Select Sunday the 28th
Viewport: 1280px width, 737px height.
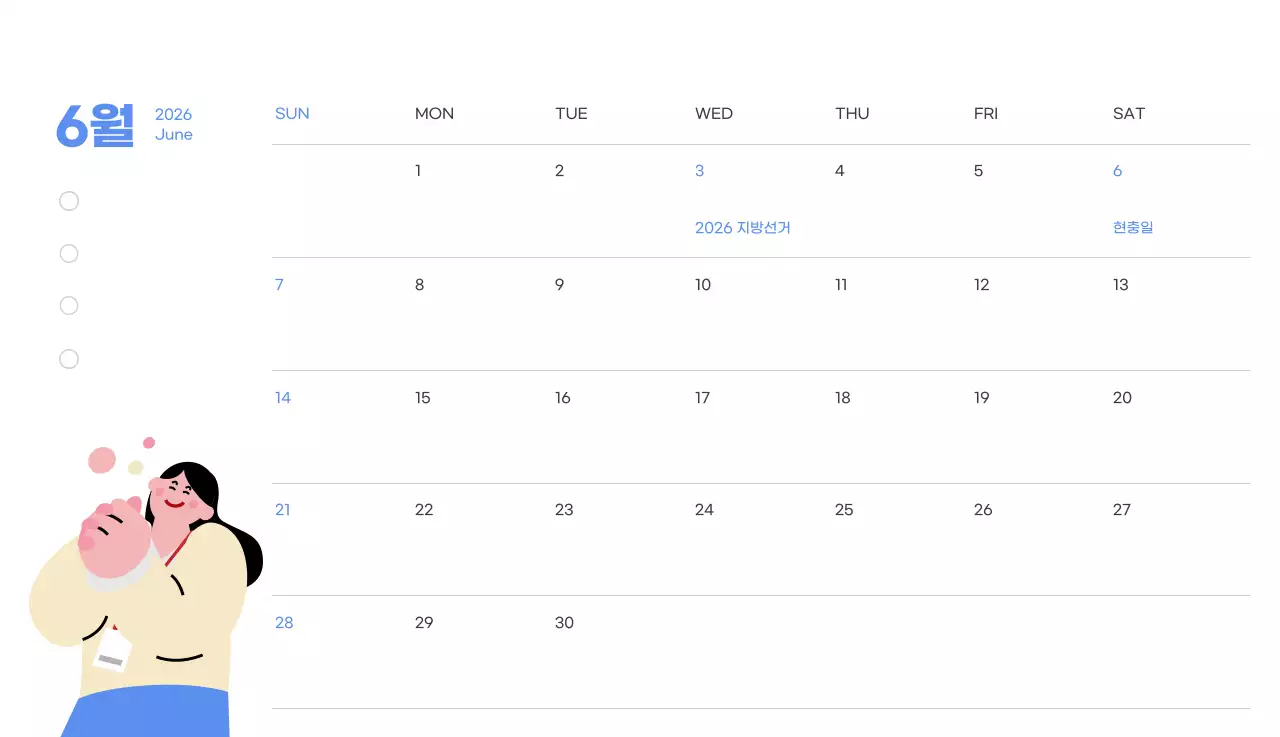pos(284,623)
